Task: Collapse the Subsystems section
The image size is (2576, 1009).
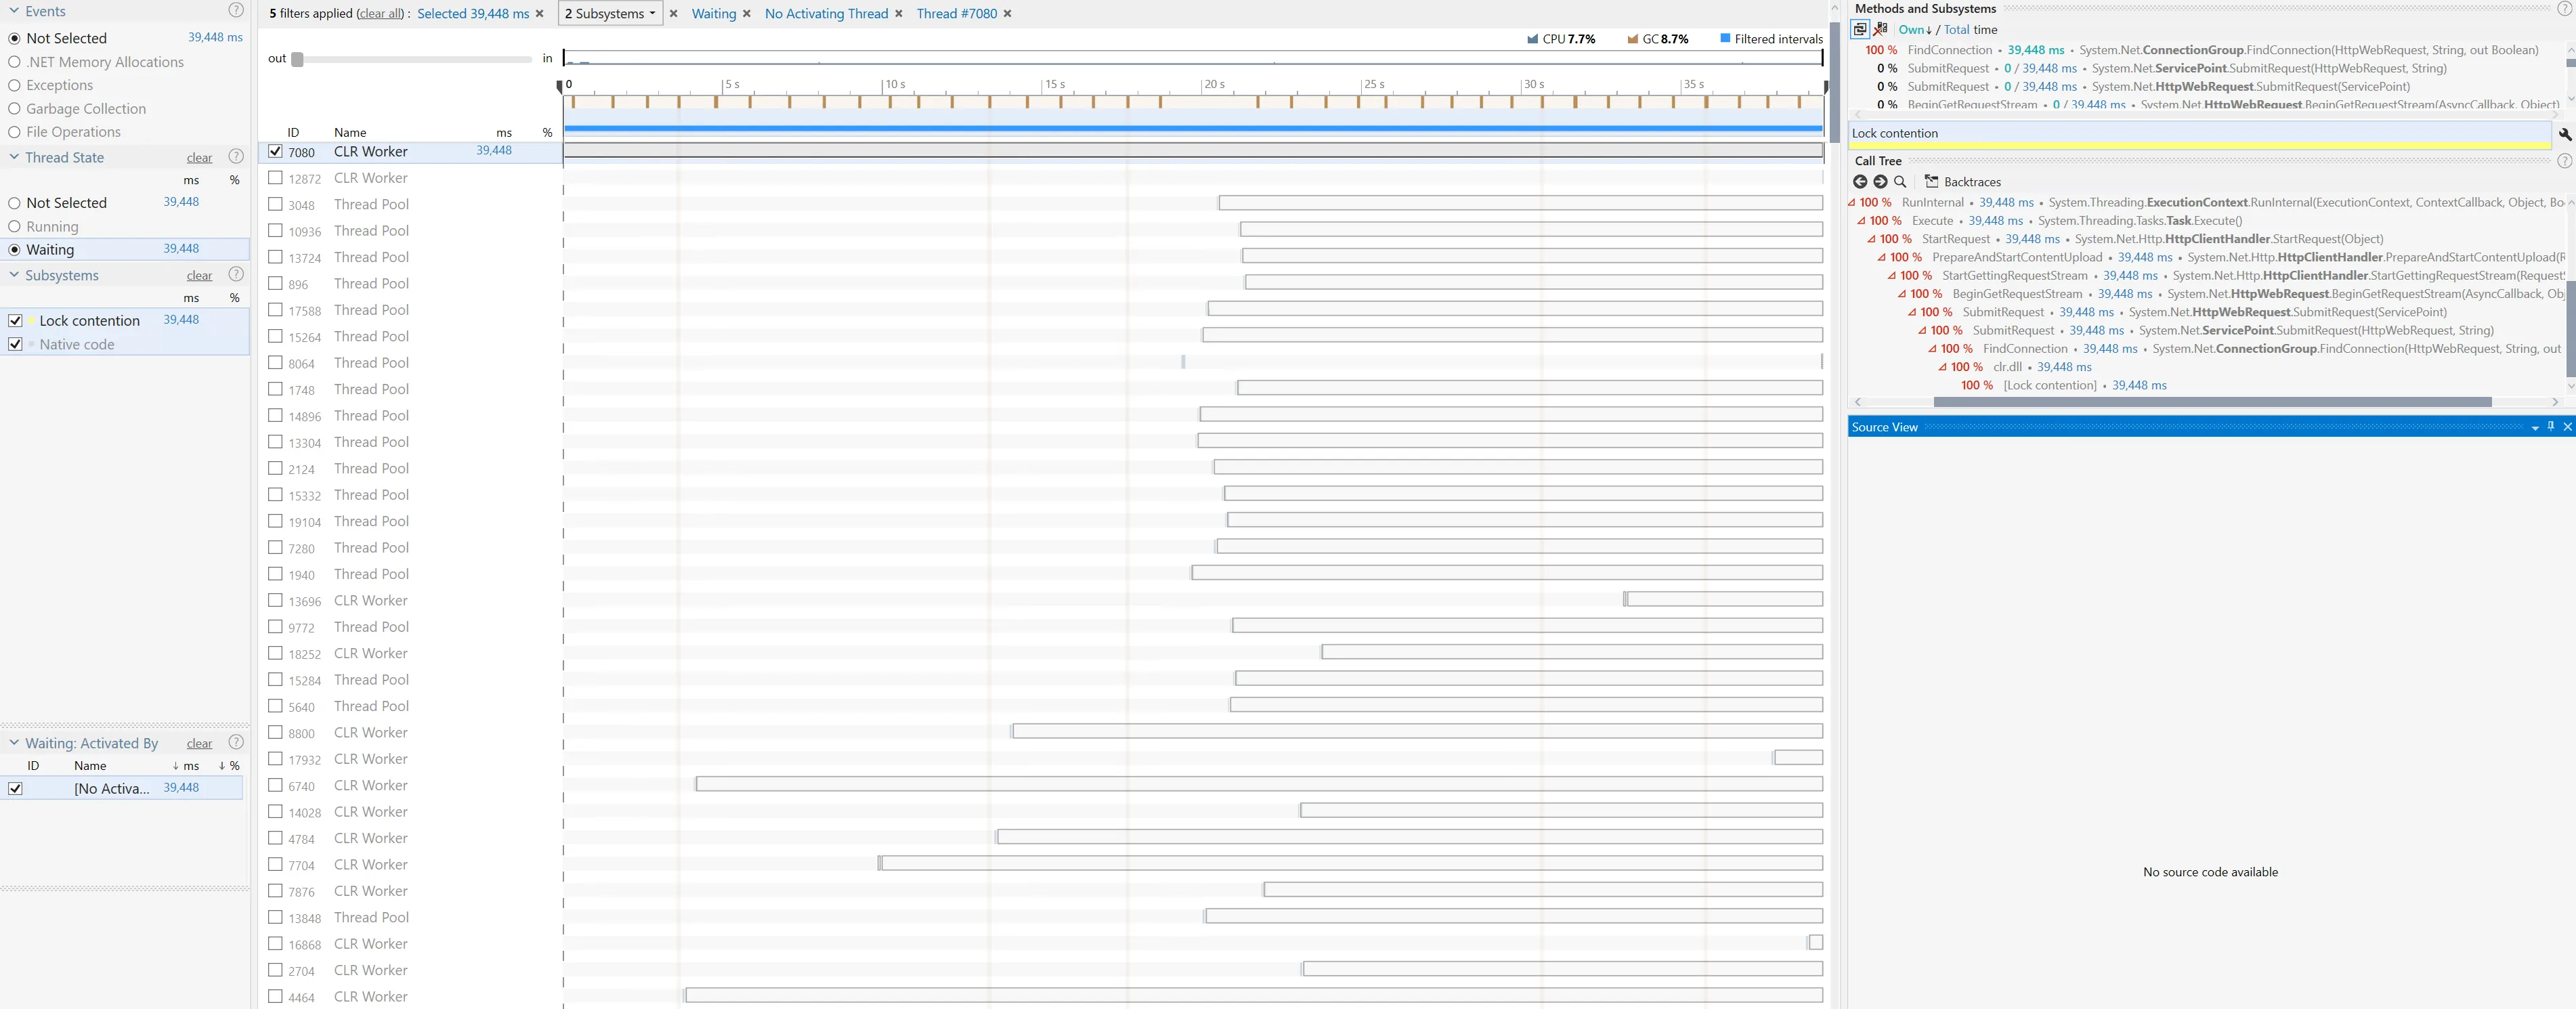Action: pos(14,275)
